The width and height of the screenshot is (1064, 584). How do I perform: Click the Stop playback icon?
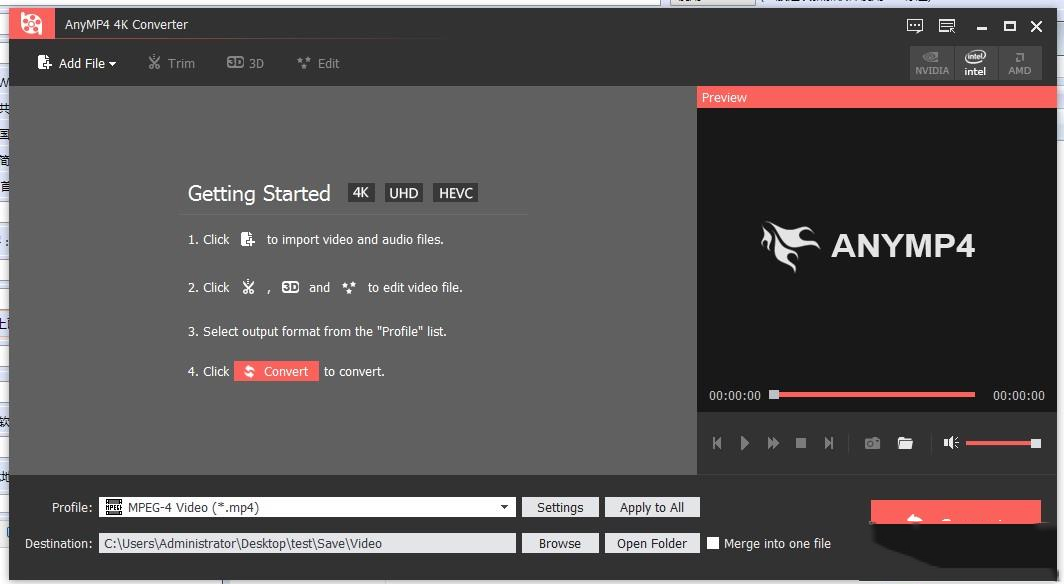(x=801, y=443)
